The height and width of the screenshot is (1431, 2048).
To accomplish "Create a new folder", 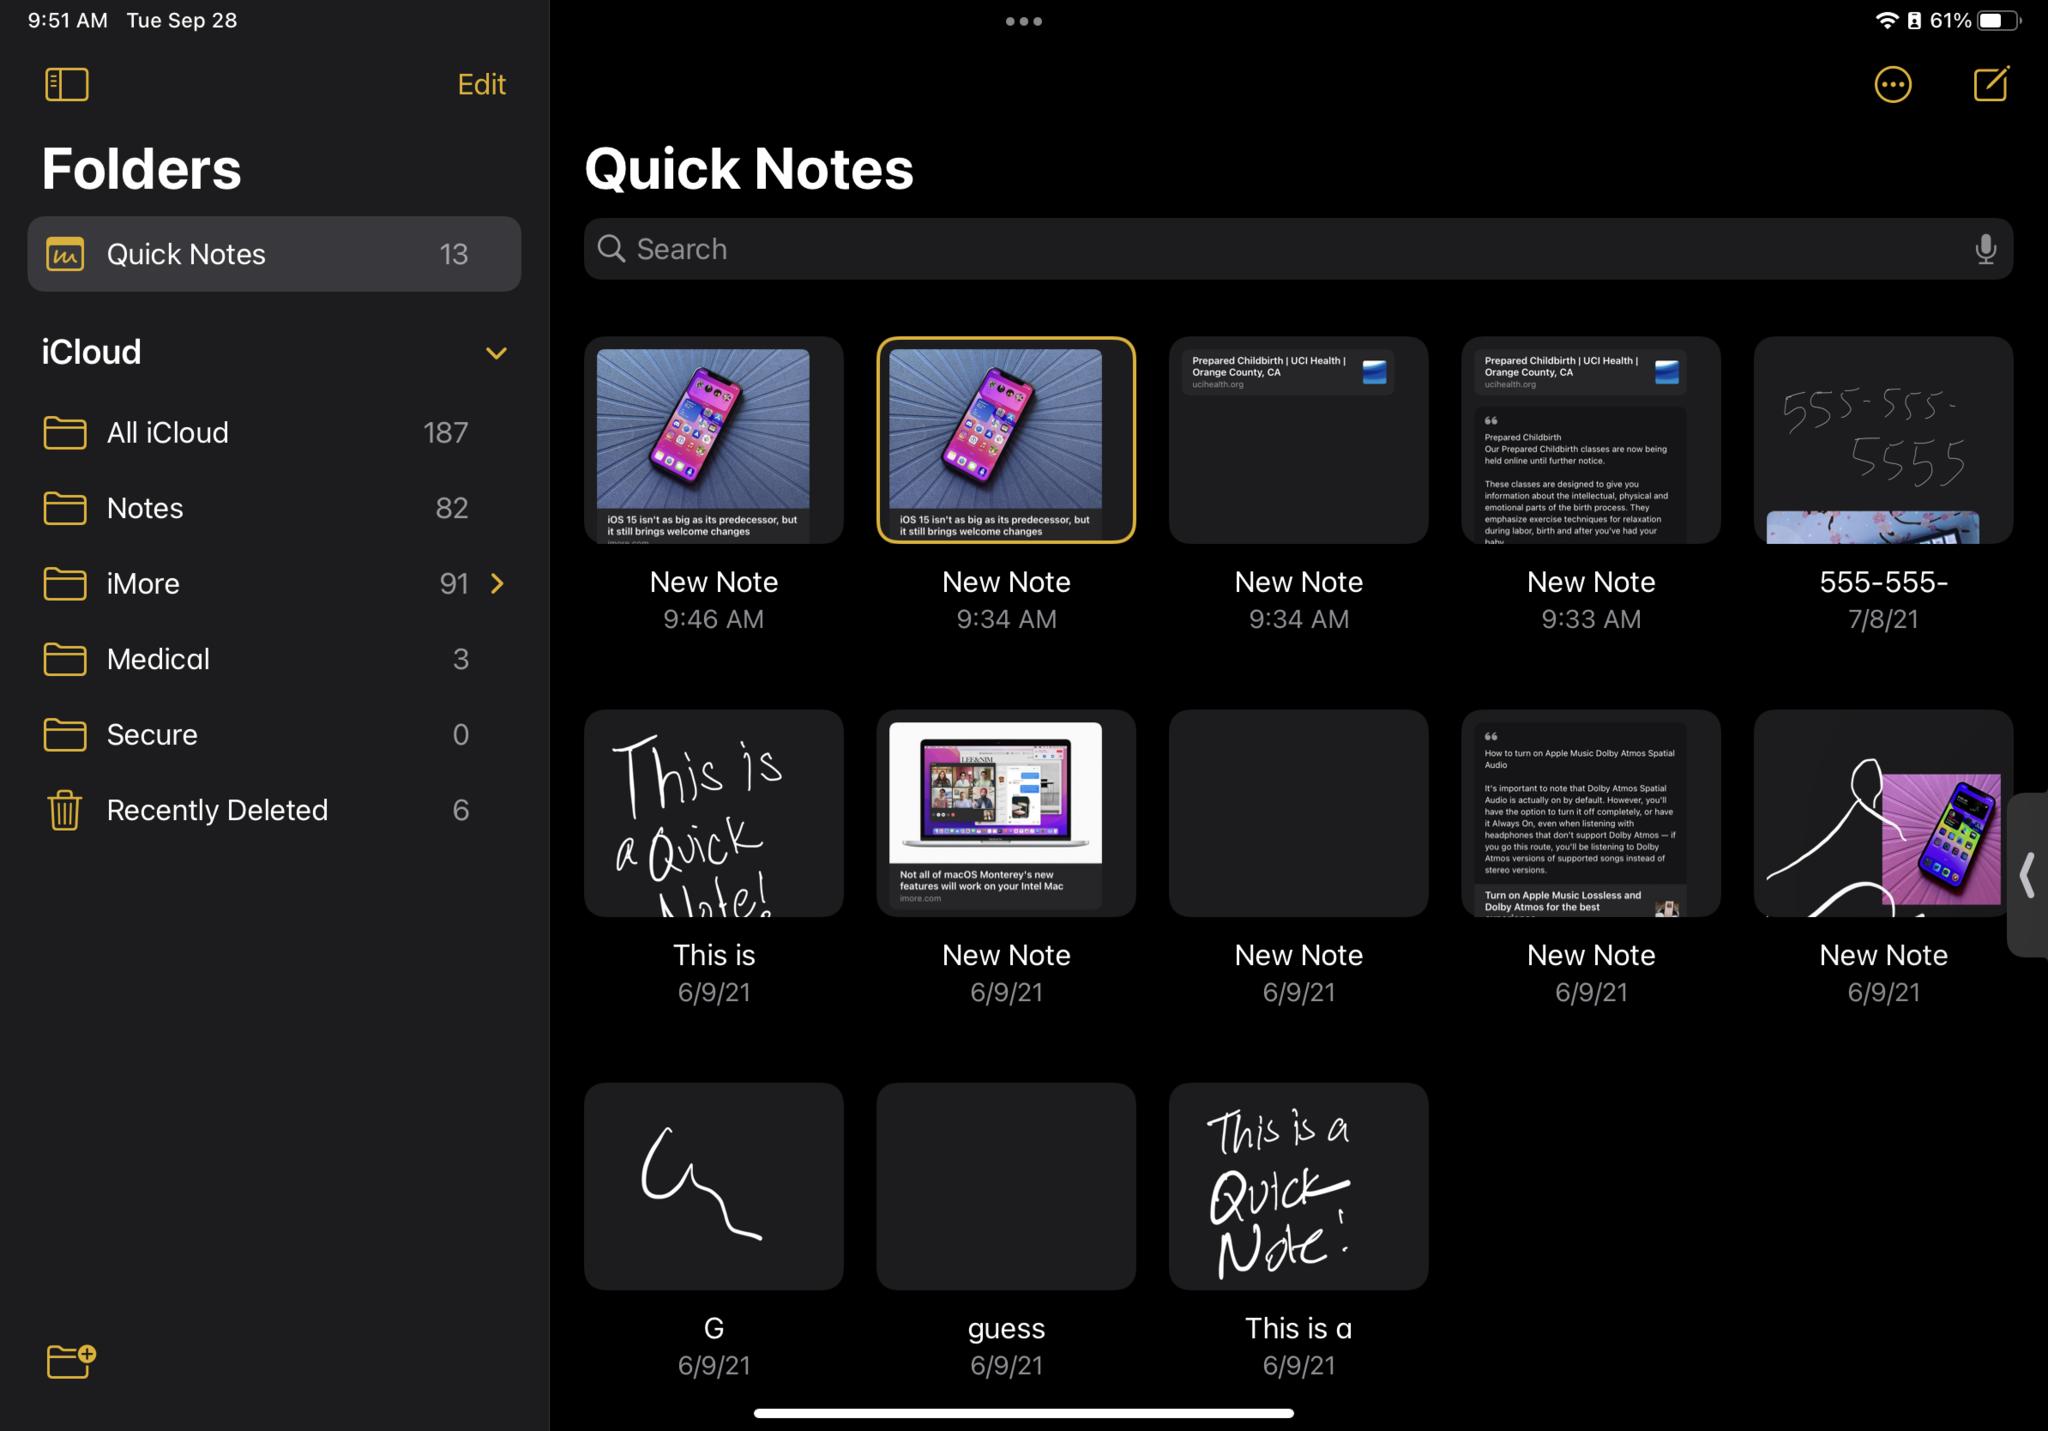I will 71,1361.
